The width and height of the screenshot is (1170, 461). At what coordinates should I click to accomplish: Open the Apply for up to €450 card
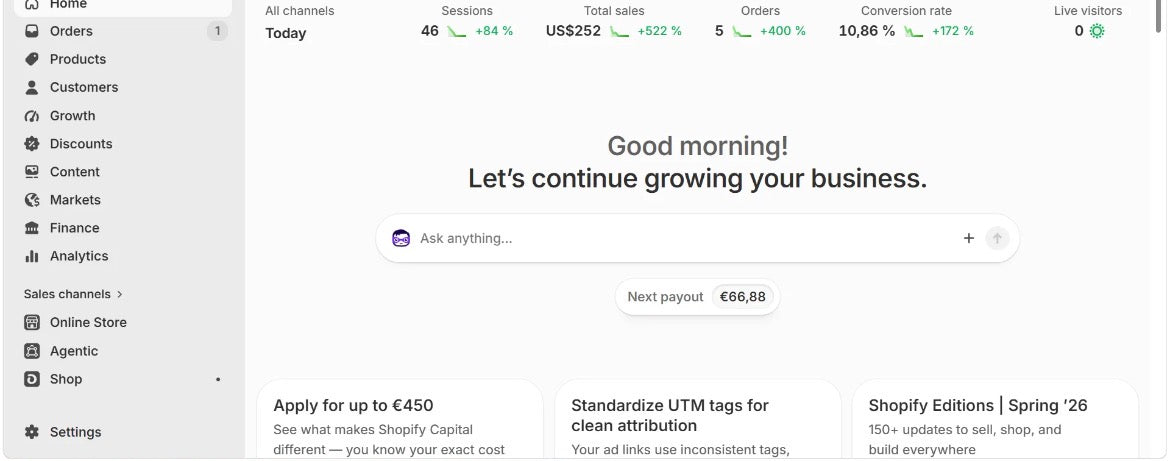point(399,419)
